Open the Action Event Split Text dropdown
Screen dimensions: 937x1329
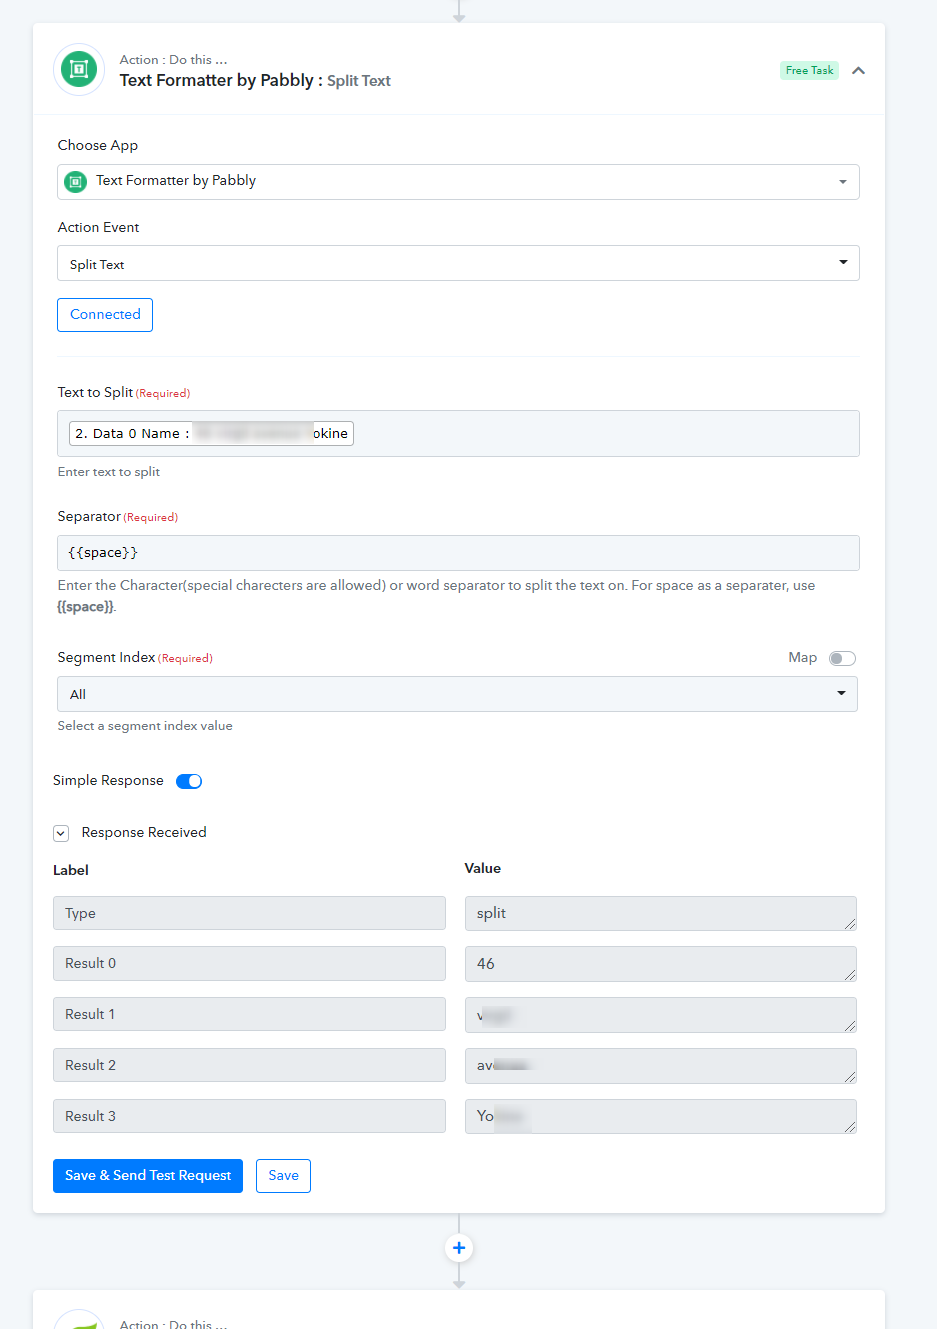[x=458, y=263]
